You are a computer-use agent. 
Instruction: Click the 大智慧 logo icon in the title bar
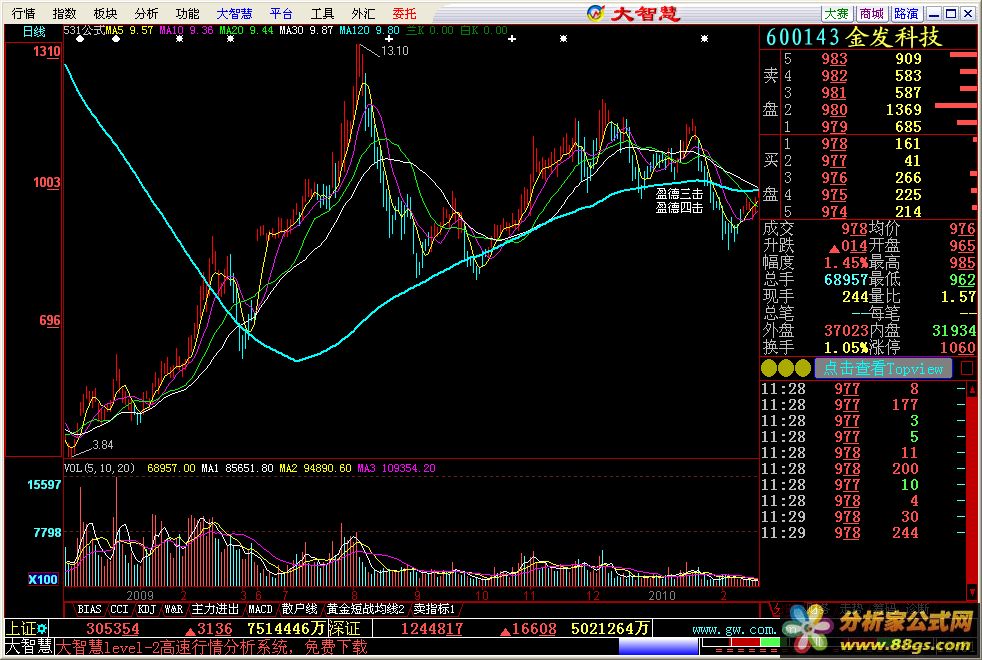(596, 13)
